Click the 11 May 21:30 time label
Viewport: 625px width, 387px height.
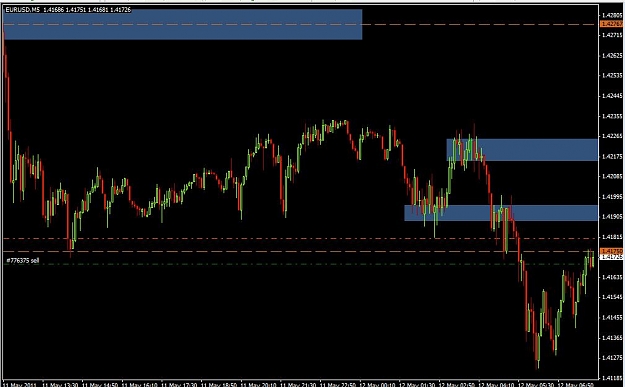[x=298, y=385]
